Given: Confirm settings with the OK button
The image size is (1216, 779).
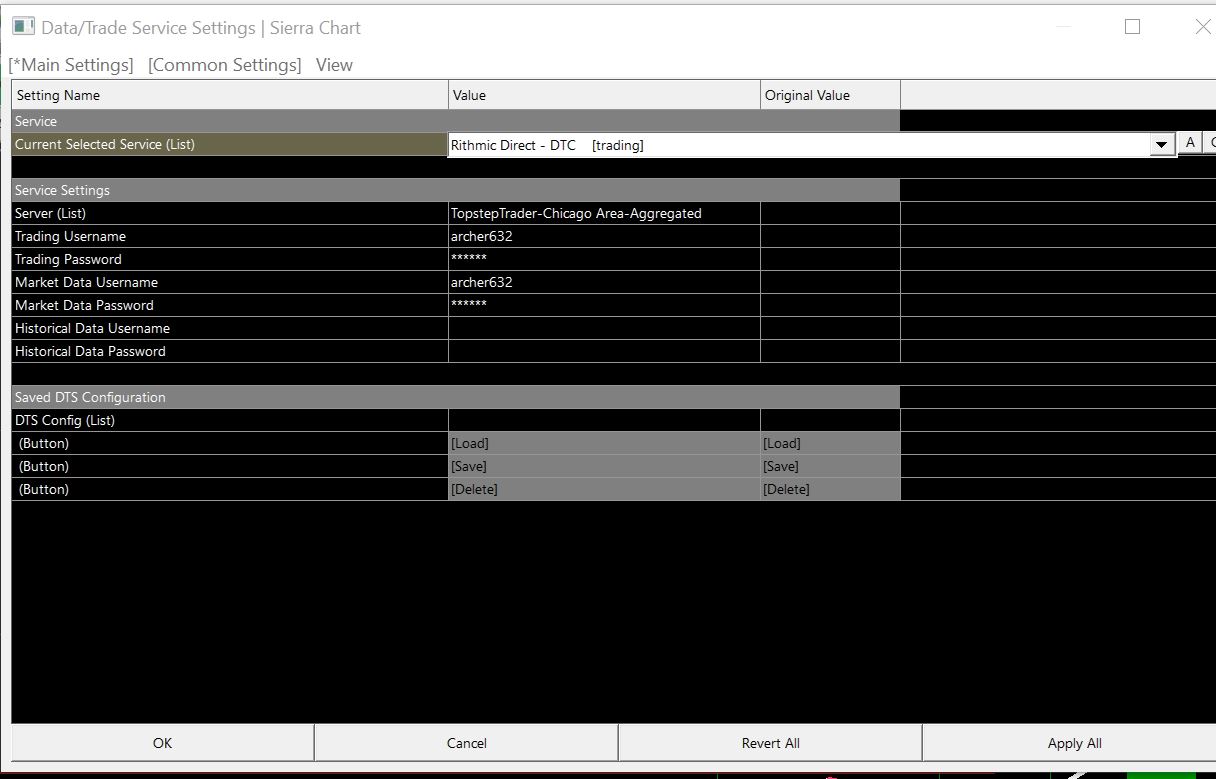Looking at the screenshot, I should 163,743.
